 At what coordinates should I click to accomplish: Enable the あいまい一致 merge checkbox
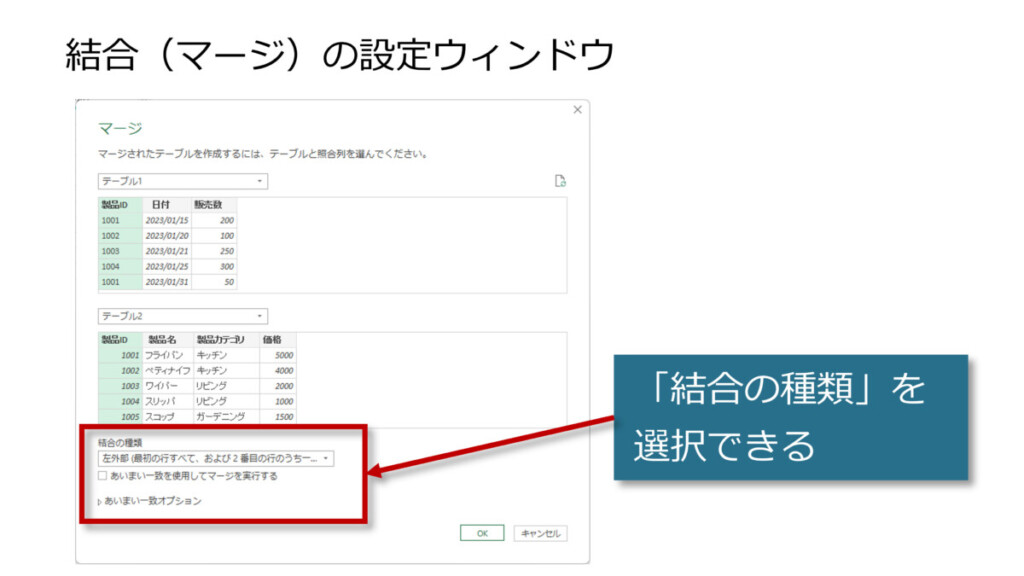tap(102, 476)
